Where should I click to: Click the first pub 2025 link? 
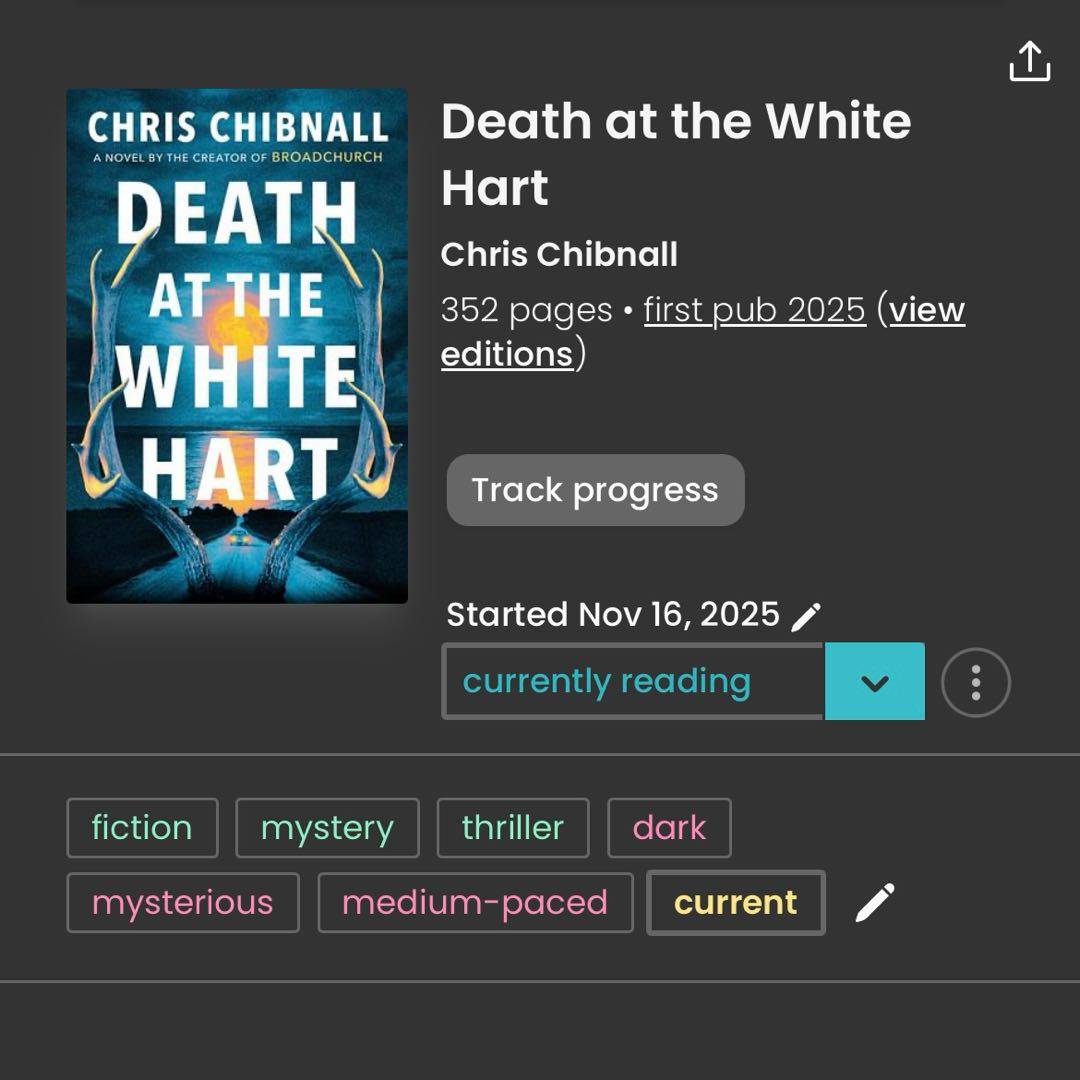754,310
